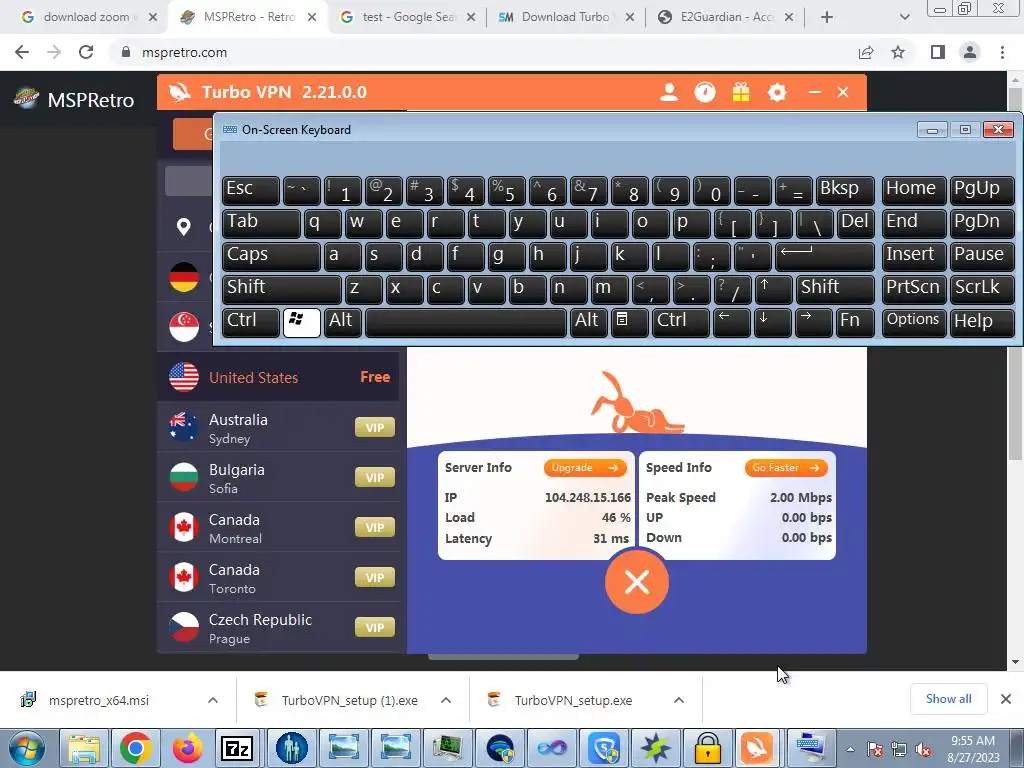This screenshot has height=768, width=1024.
Task: Open Chrome tab search dropdown
Action: (904, 17)
